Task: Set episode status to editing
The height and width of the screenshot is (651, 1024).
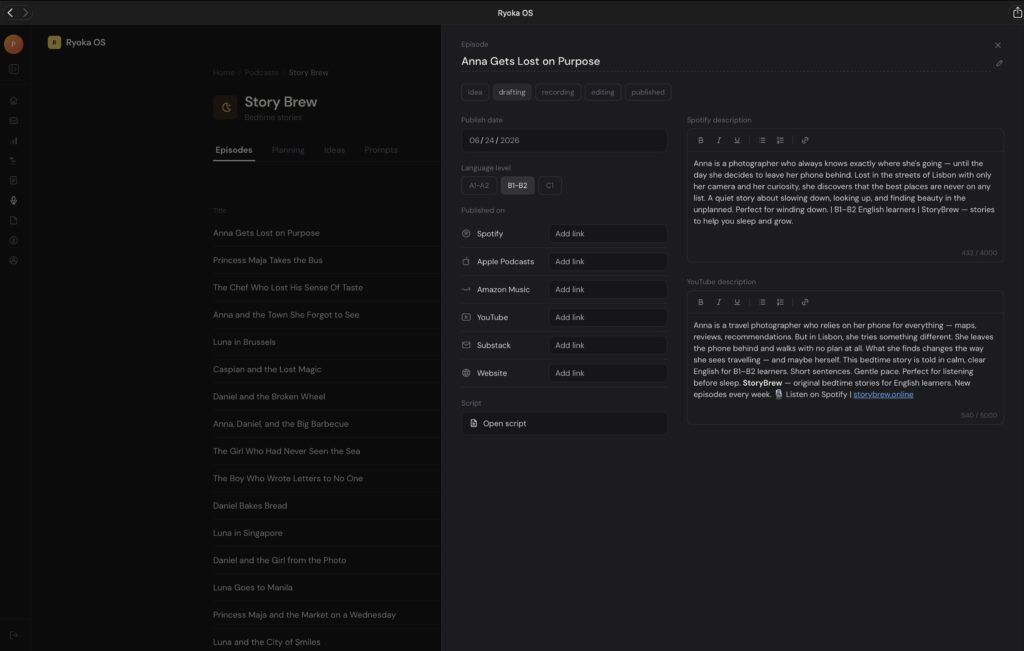Action: point(603,92)
